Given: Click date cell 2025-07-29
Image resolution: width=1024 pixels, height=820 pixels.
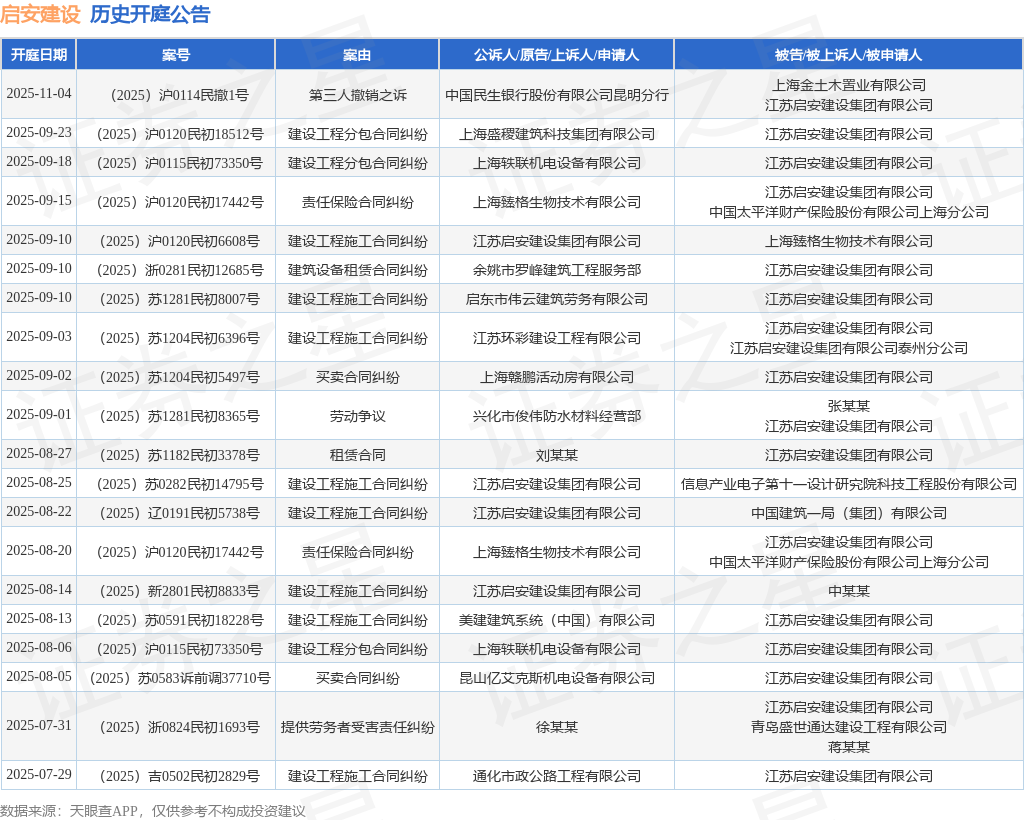Looking at the screenshot, I should point(39,774).
